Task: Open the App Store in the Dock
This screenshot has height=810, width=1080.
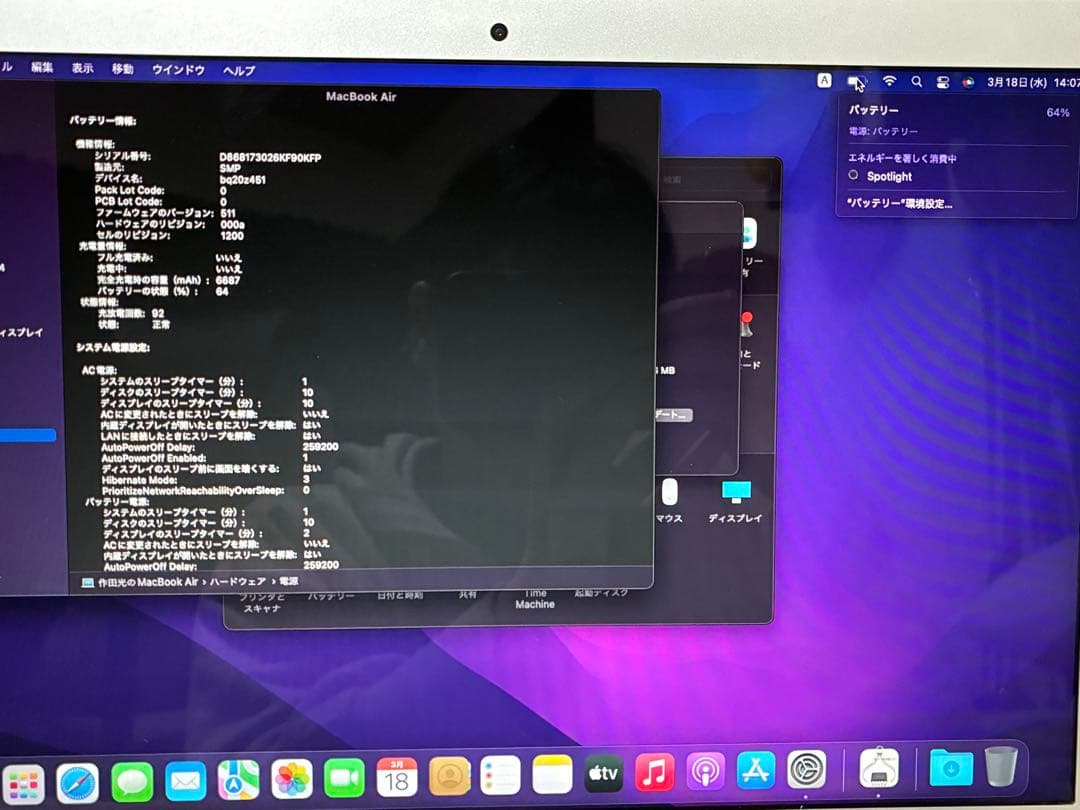Action: pos(756,769)
